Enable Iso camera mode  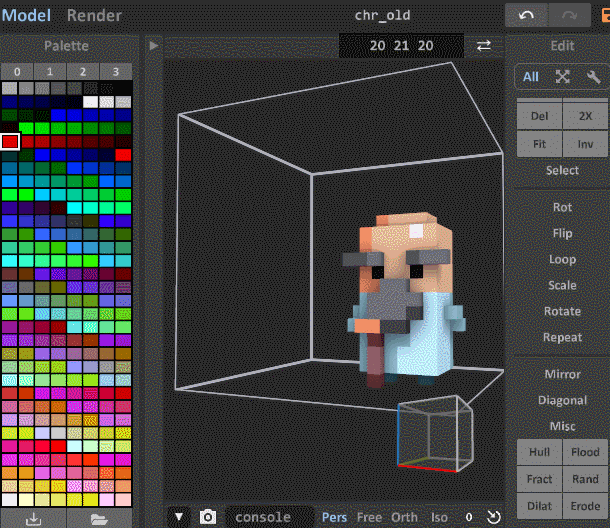click(x=439, y=517)
